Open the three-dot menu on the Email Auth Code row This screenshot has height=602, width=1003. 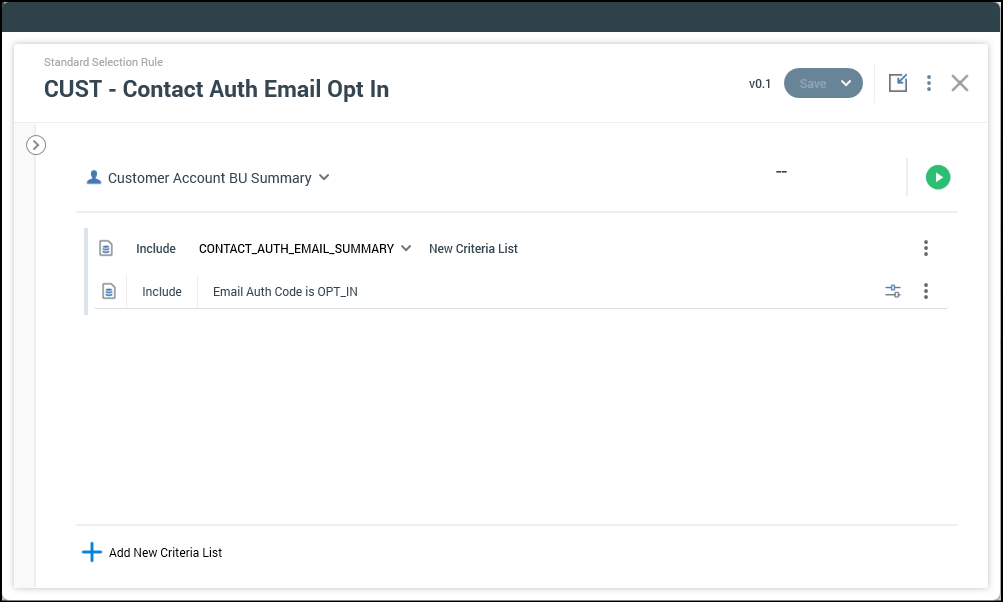coord(926,291)
